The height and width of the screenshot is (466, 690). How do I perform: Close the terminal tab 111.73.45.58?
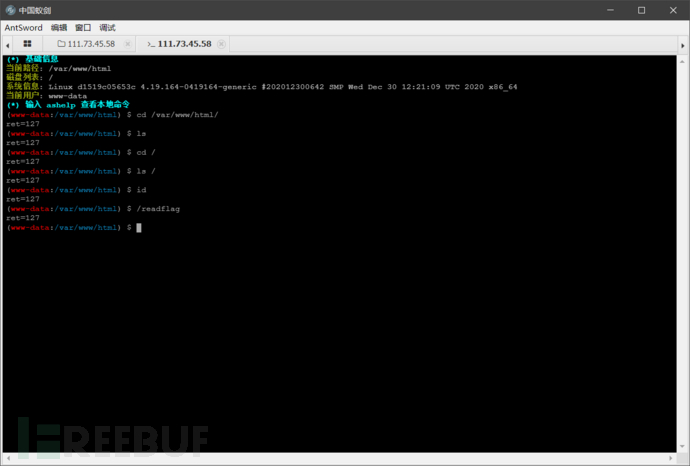[x=221, y=44]
